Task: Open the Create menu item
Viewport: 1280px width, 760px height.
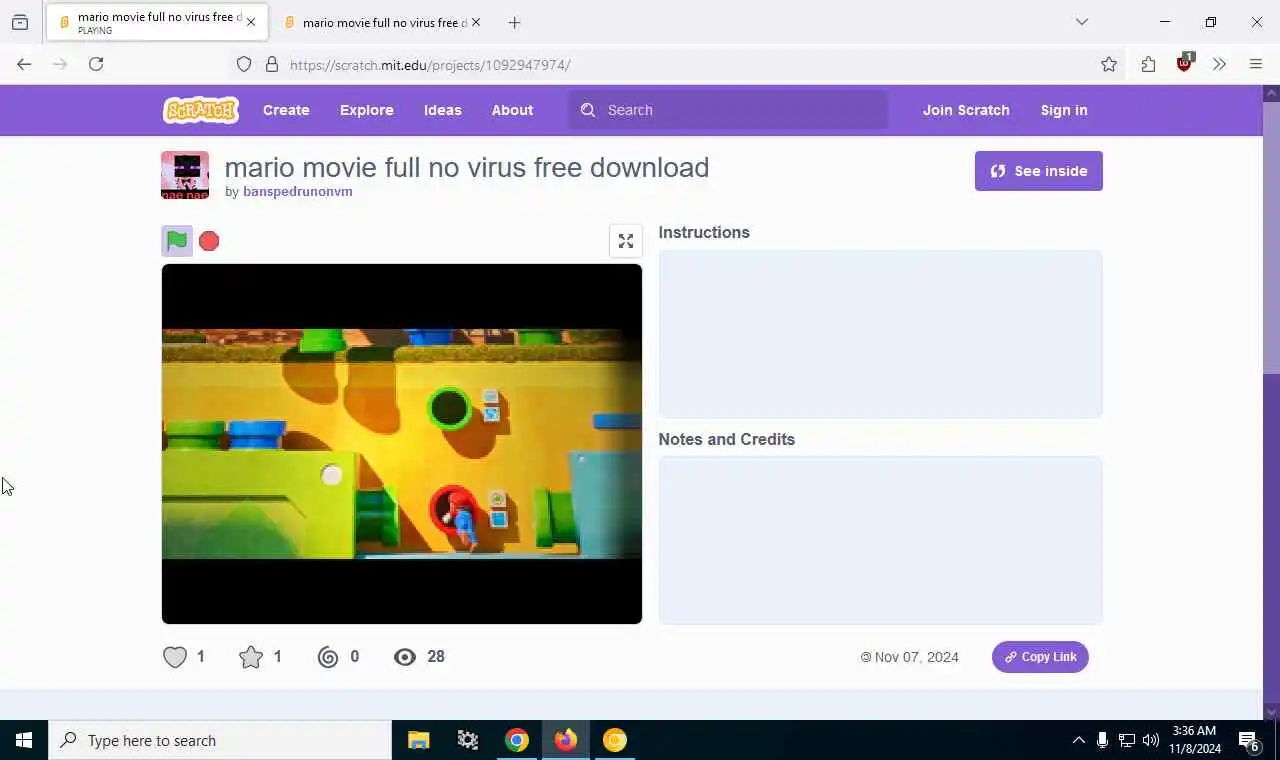Action: coord(286,110)
